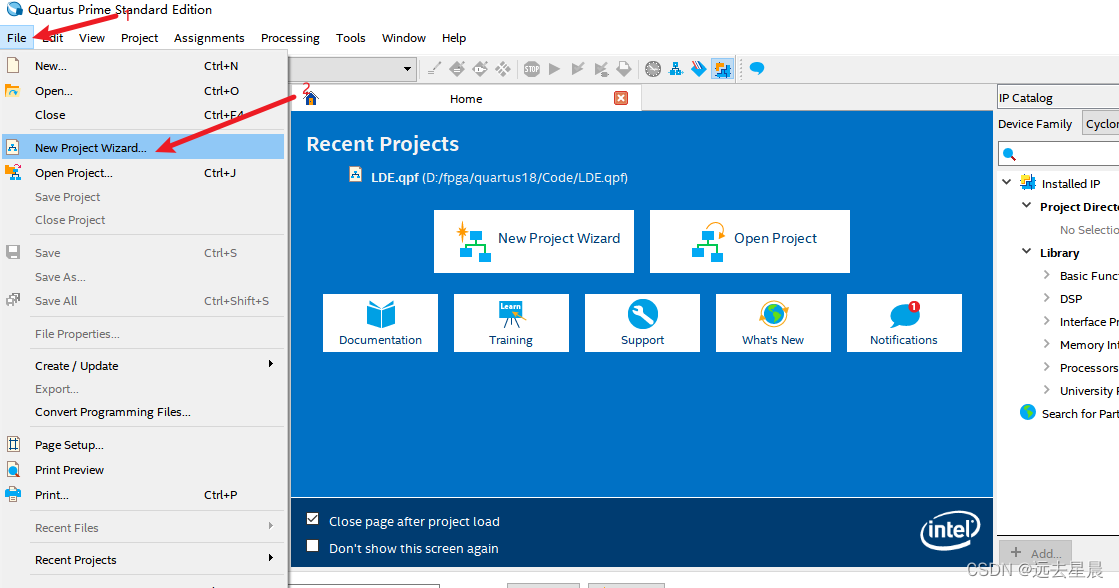This screenshot has height=588, width=1119.
Task: Click the house icon on Home tab
Action: click(310, 98)
